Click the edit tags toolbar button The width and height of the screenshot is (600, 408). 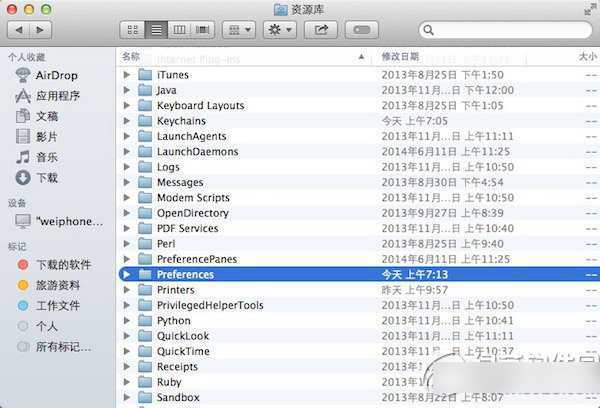(x=362, y=30)
